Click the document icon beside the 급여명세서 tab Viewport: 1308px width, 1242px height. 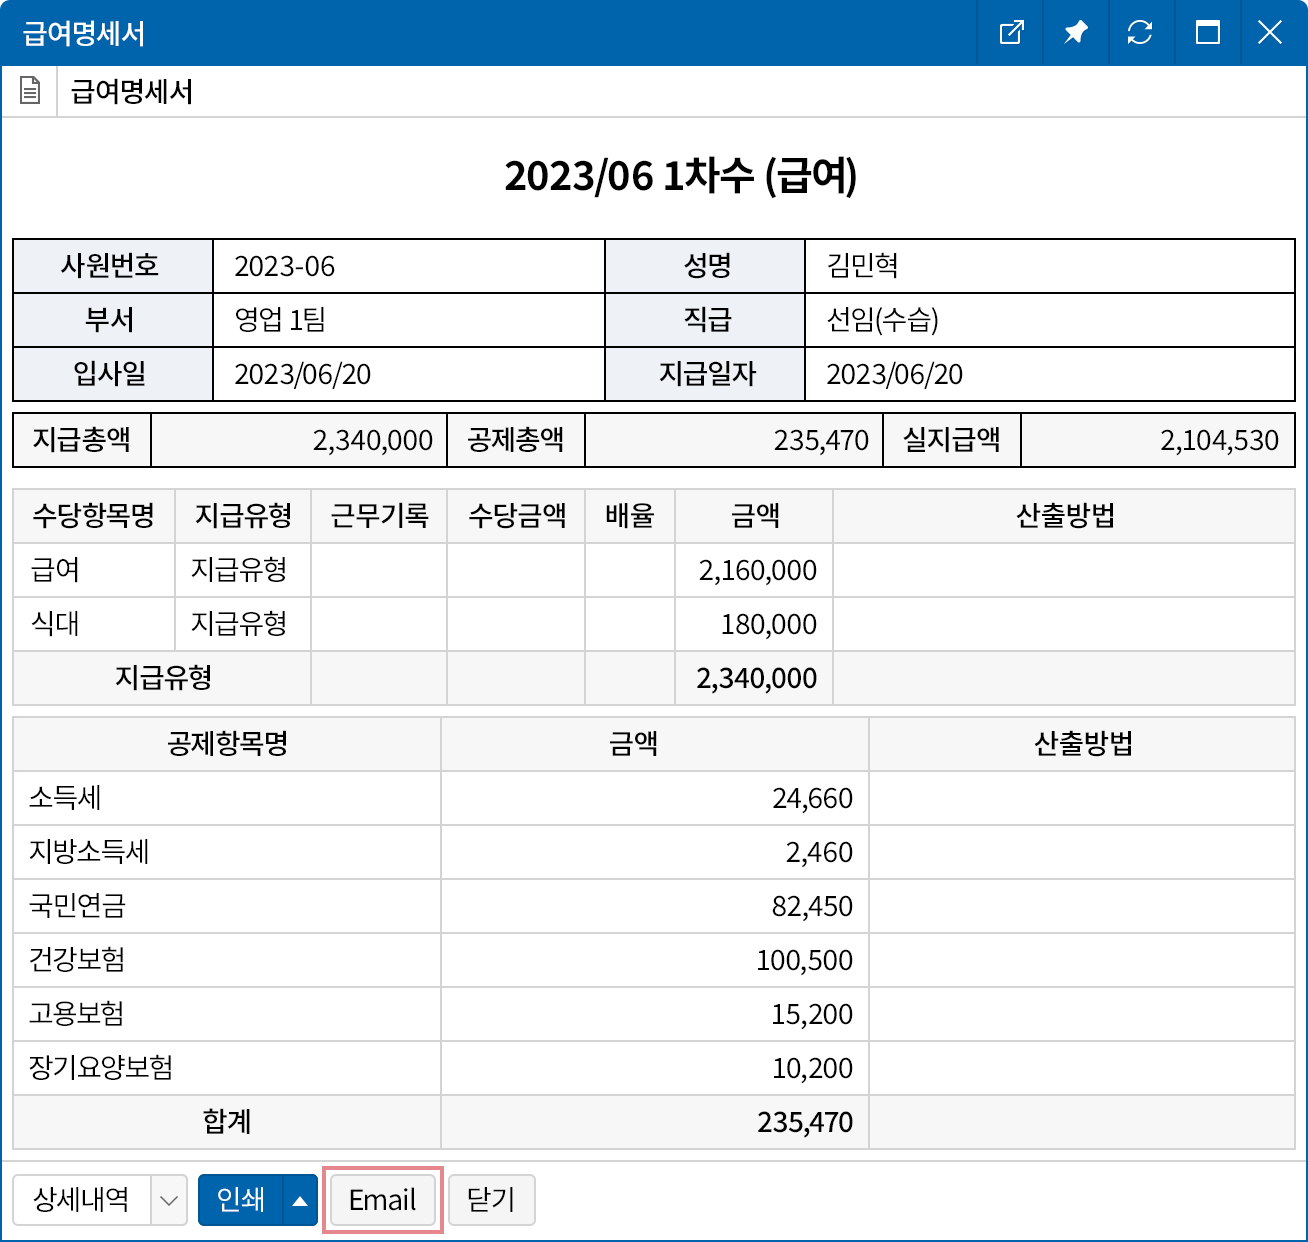[30, 91]
